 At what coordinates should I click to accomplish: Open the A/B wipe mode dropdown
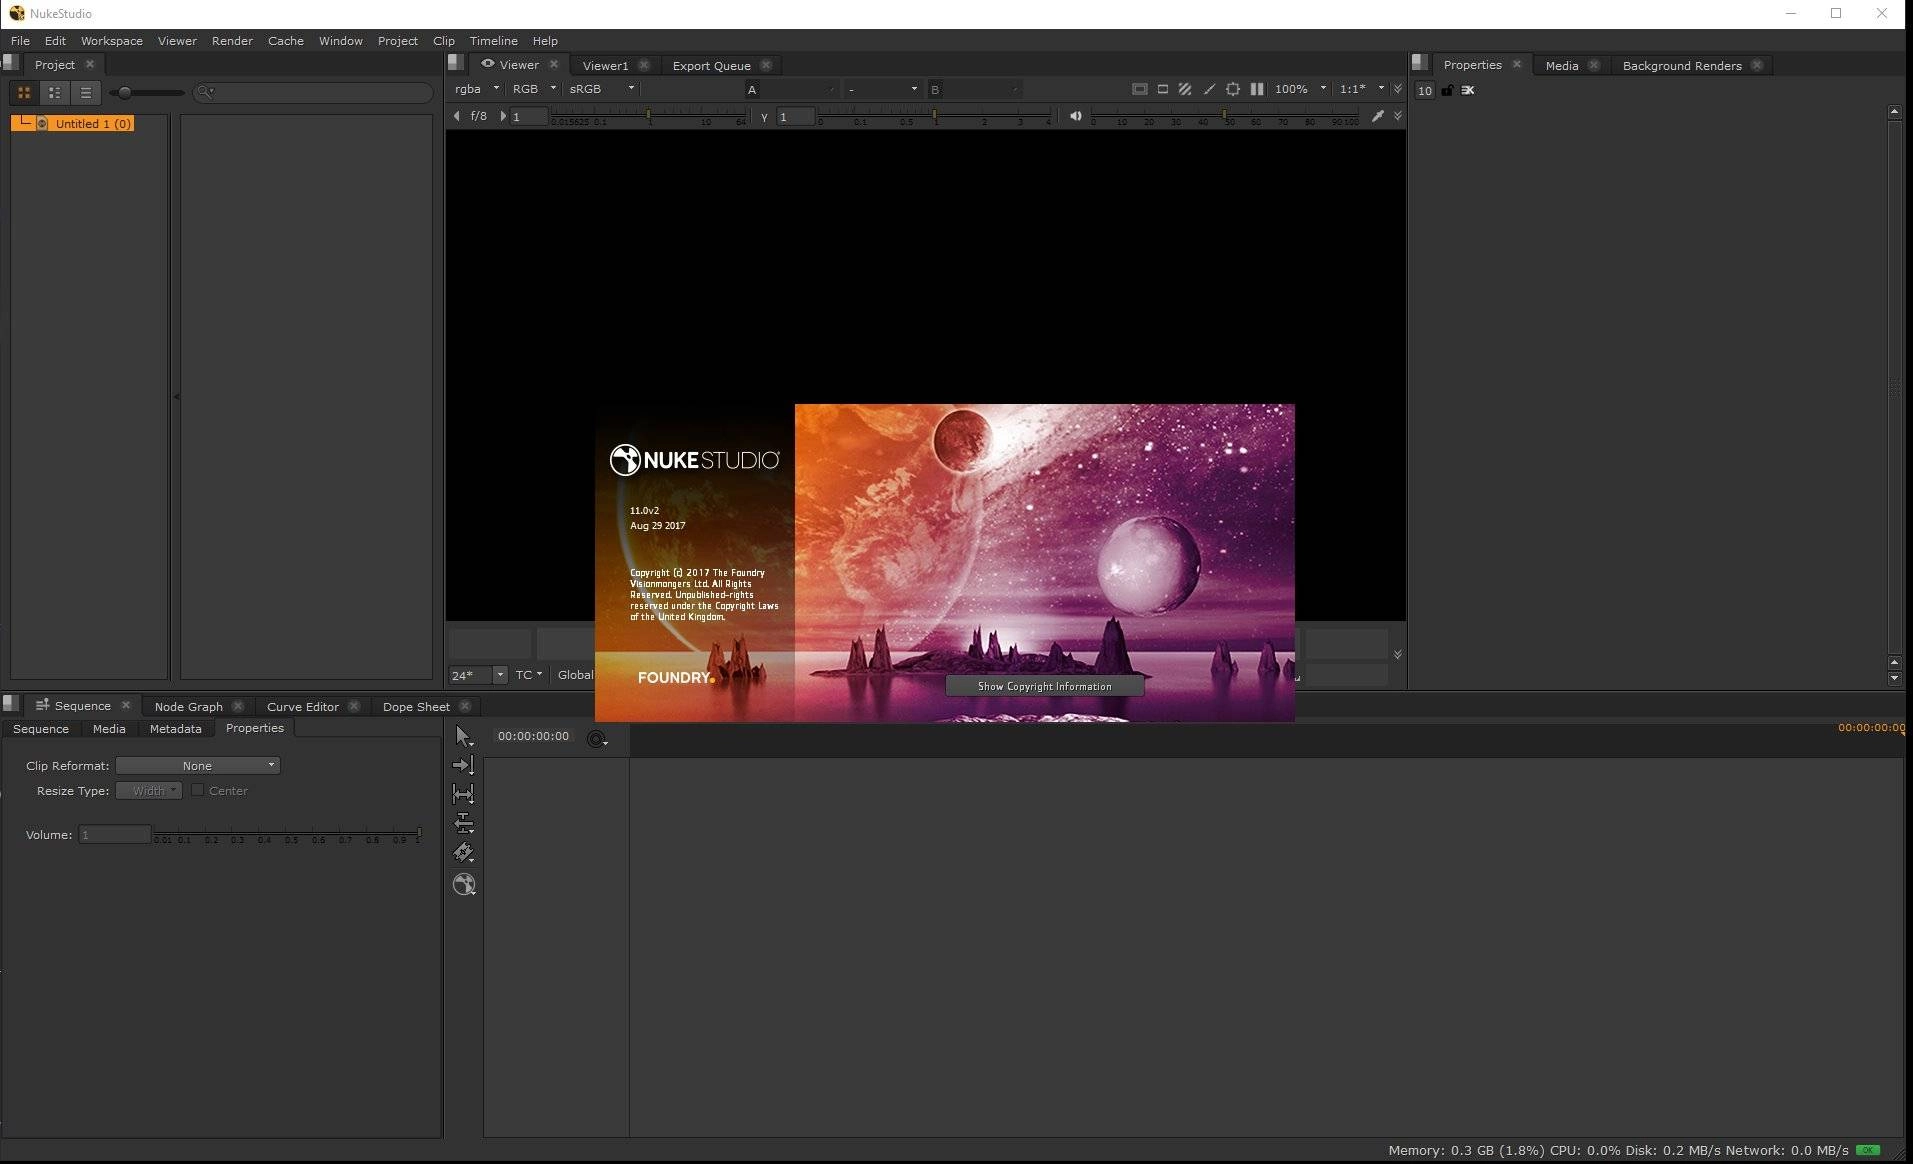point(882,89)
